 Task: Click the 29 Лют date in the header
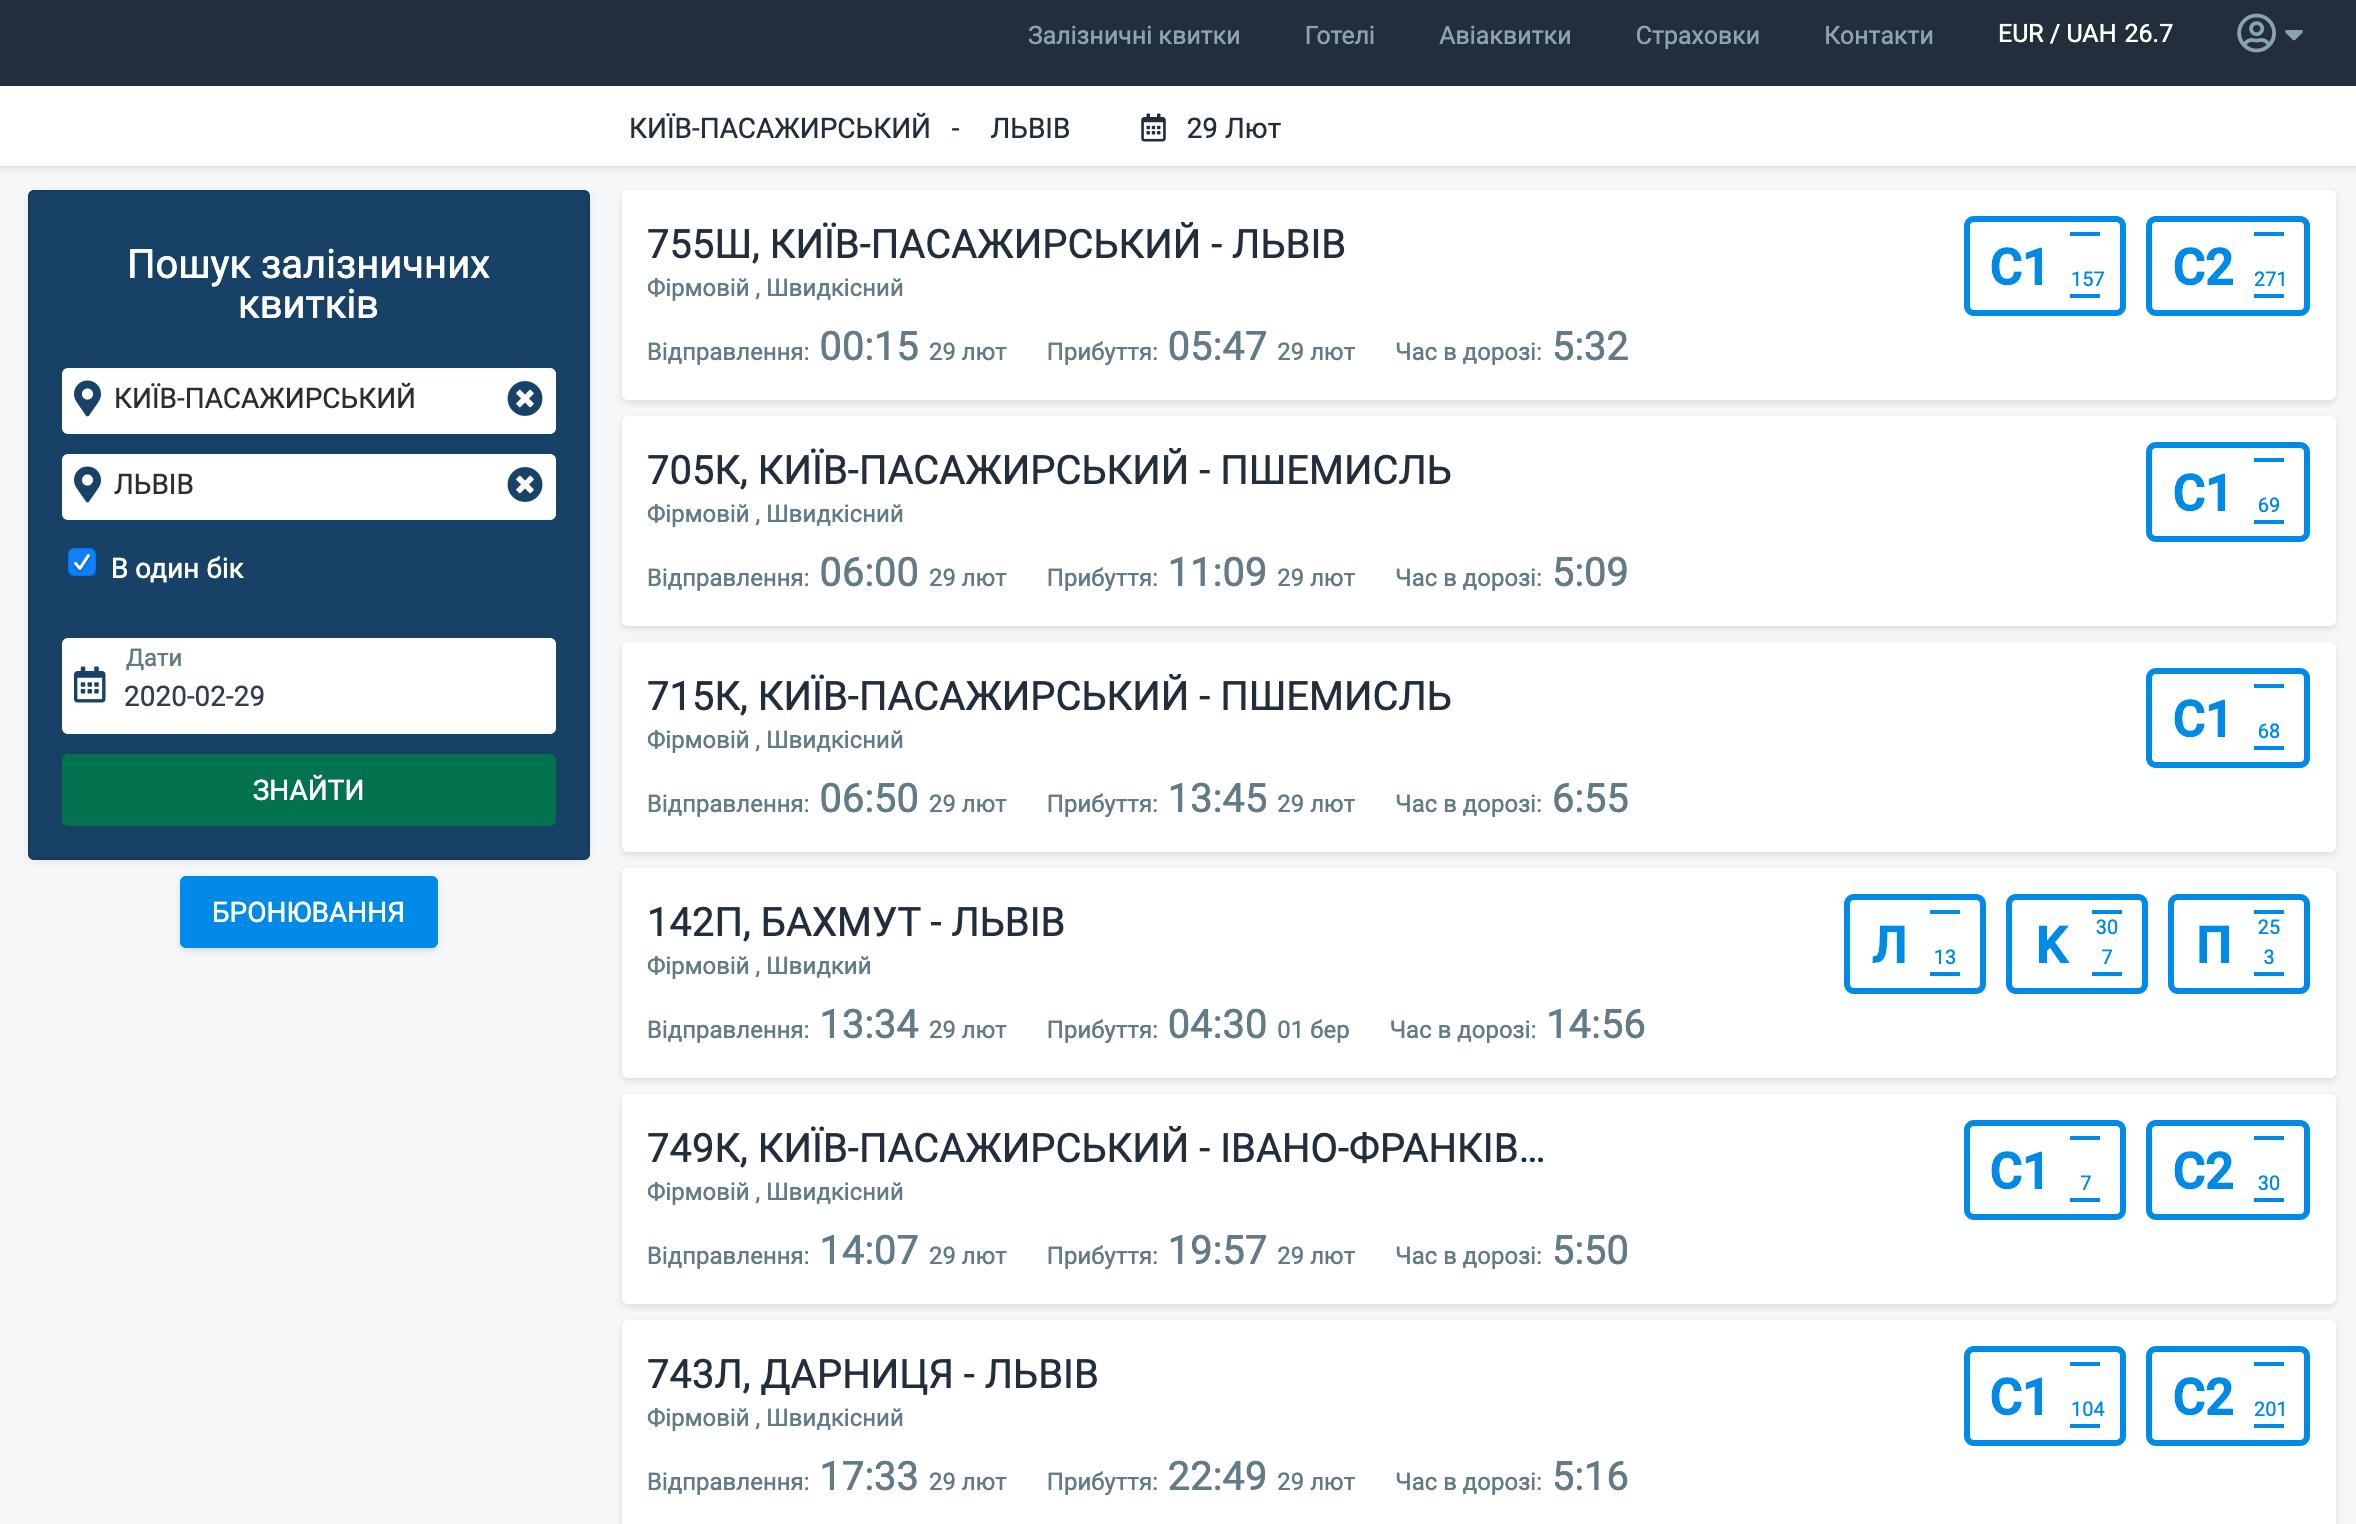click(1233, 128)
